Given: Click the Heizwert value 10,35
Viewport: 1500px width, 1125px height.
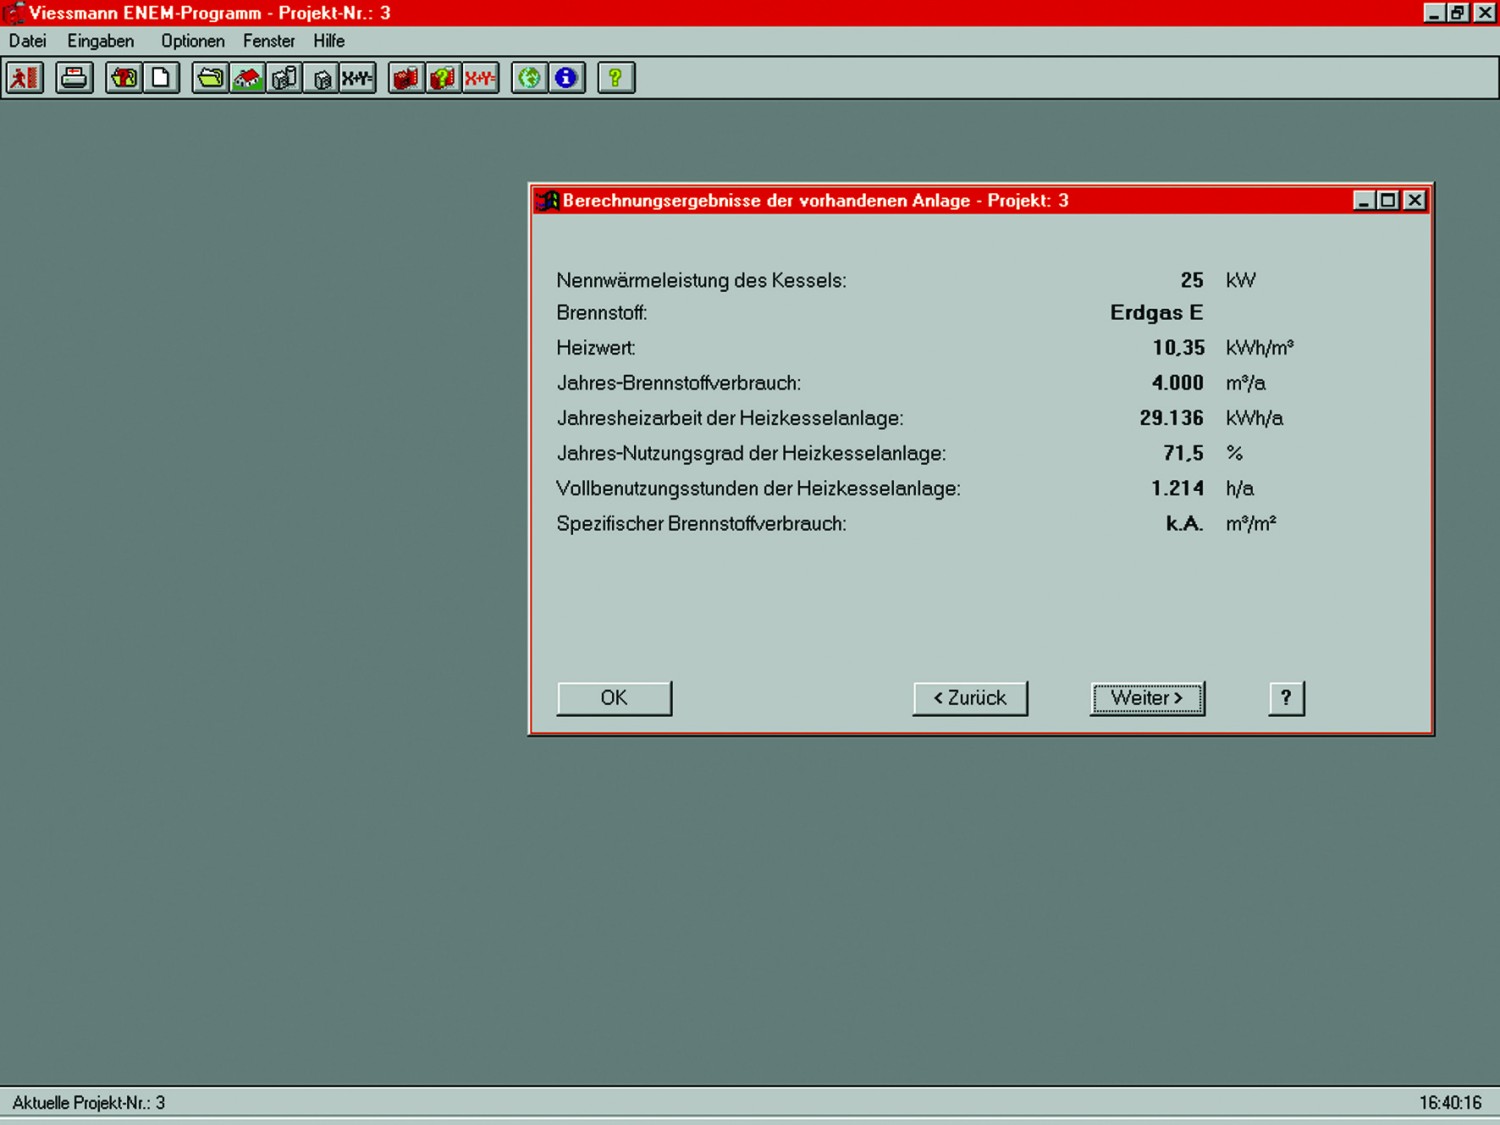Looking at the screenshot, I should click(x=1178, y=348).
